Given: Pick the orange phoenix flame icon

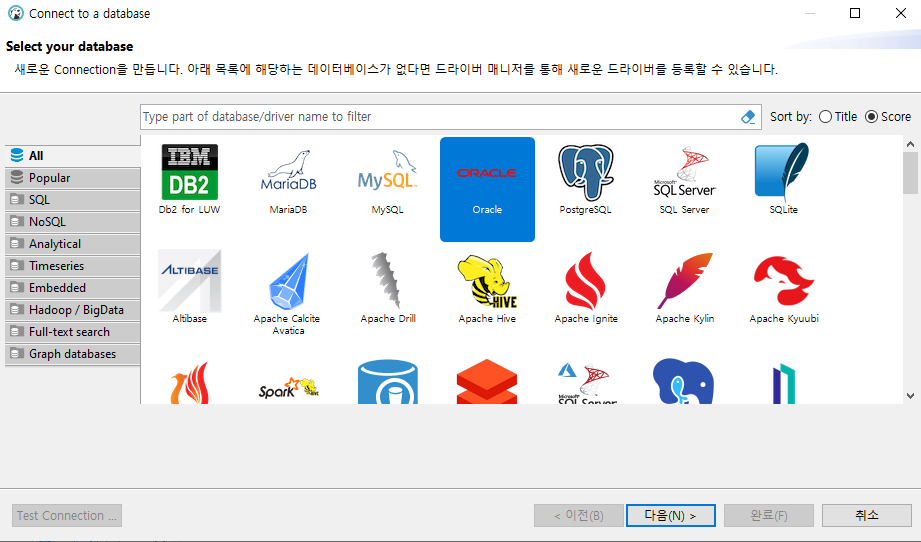Looking at the screenshot, I should tap(189, 382).
